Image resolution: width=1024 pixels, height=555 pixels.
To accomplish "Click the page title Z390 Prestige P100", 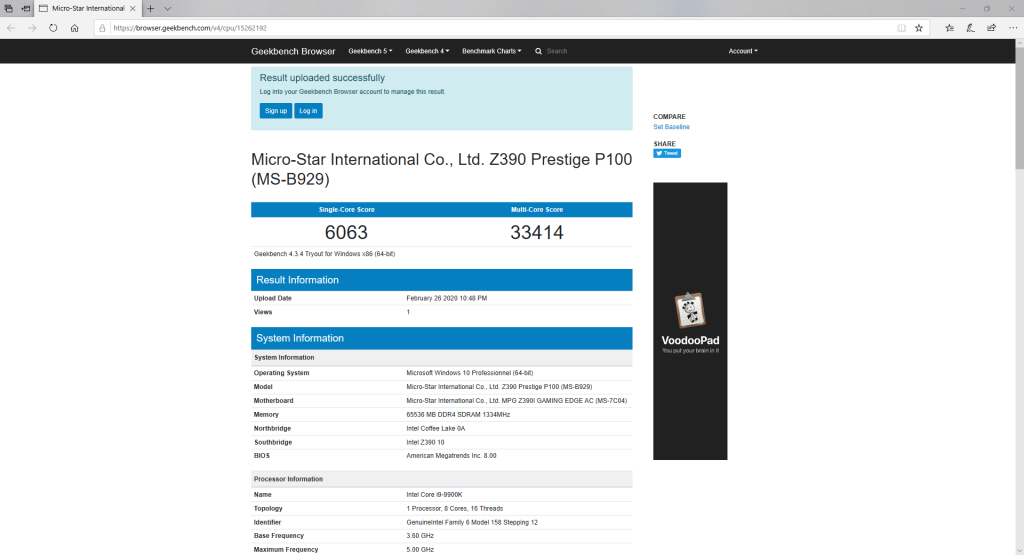I will 441,169.
